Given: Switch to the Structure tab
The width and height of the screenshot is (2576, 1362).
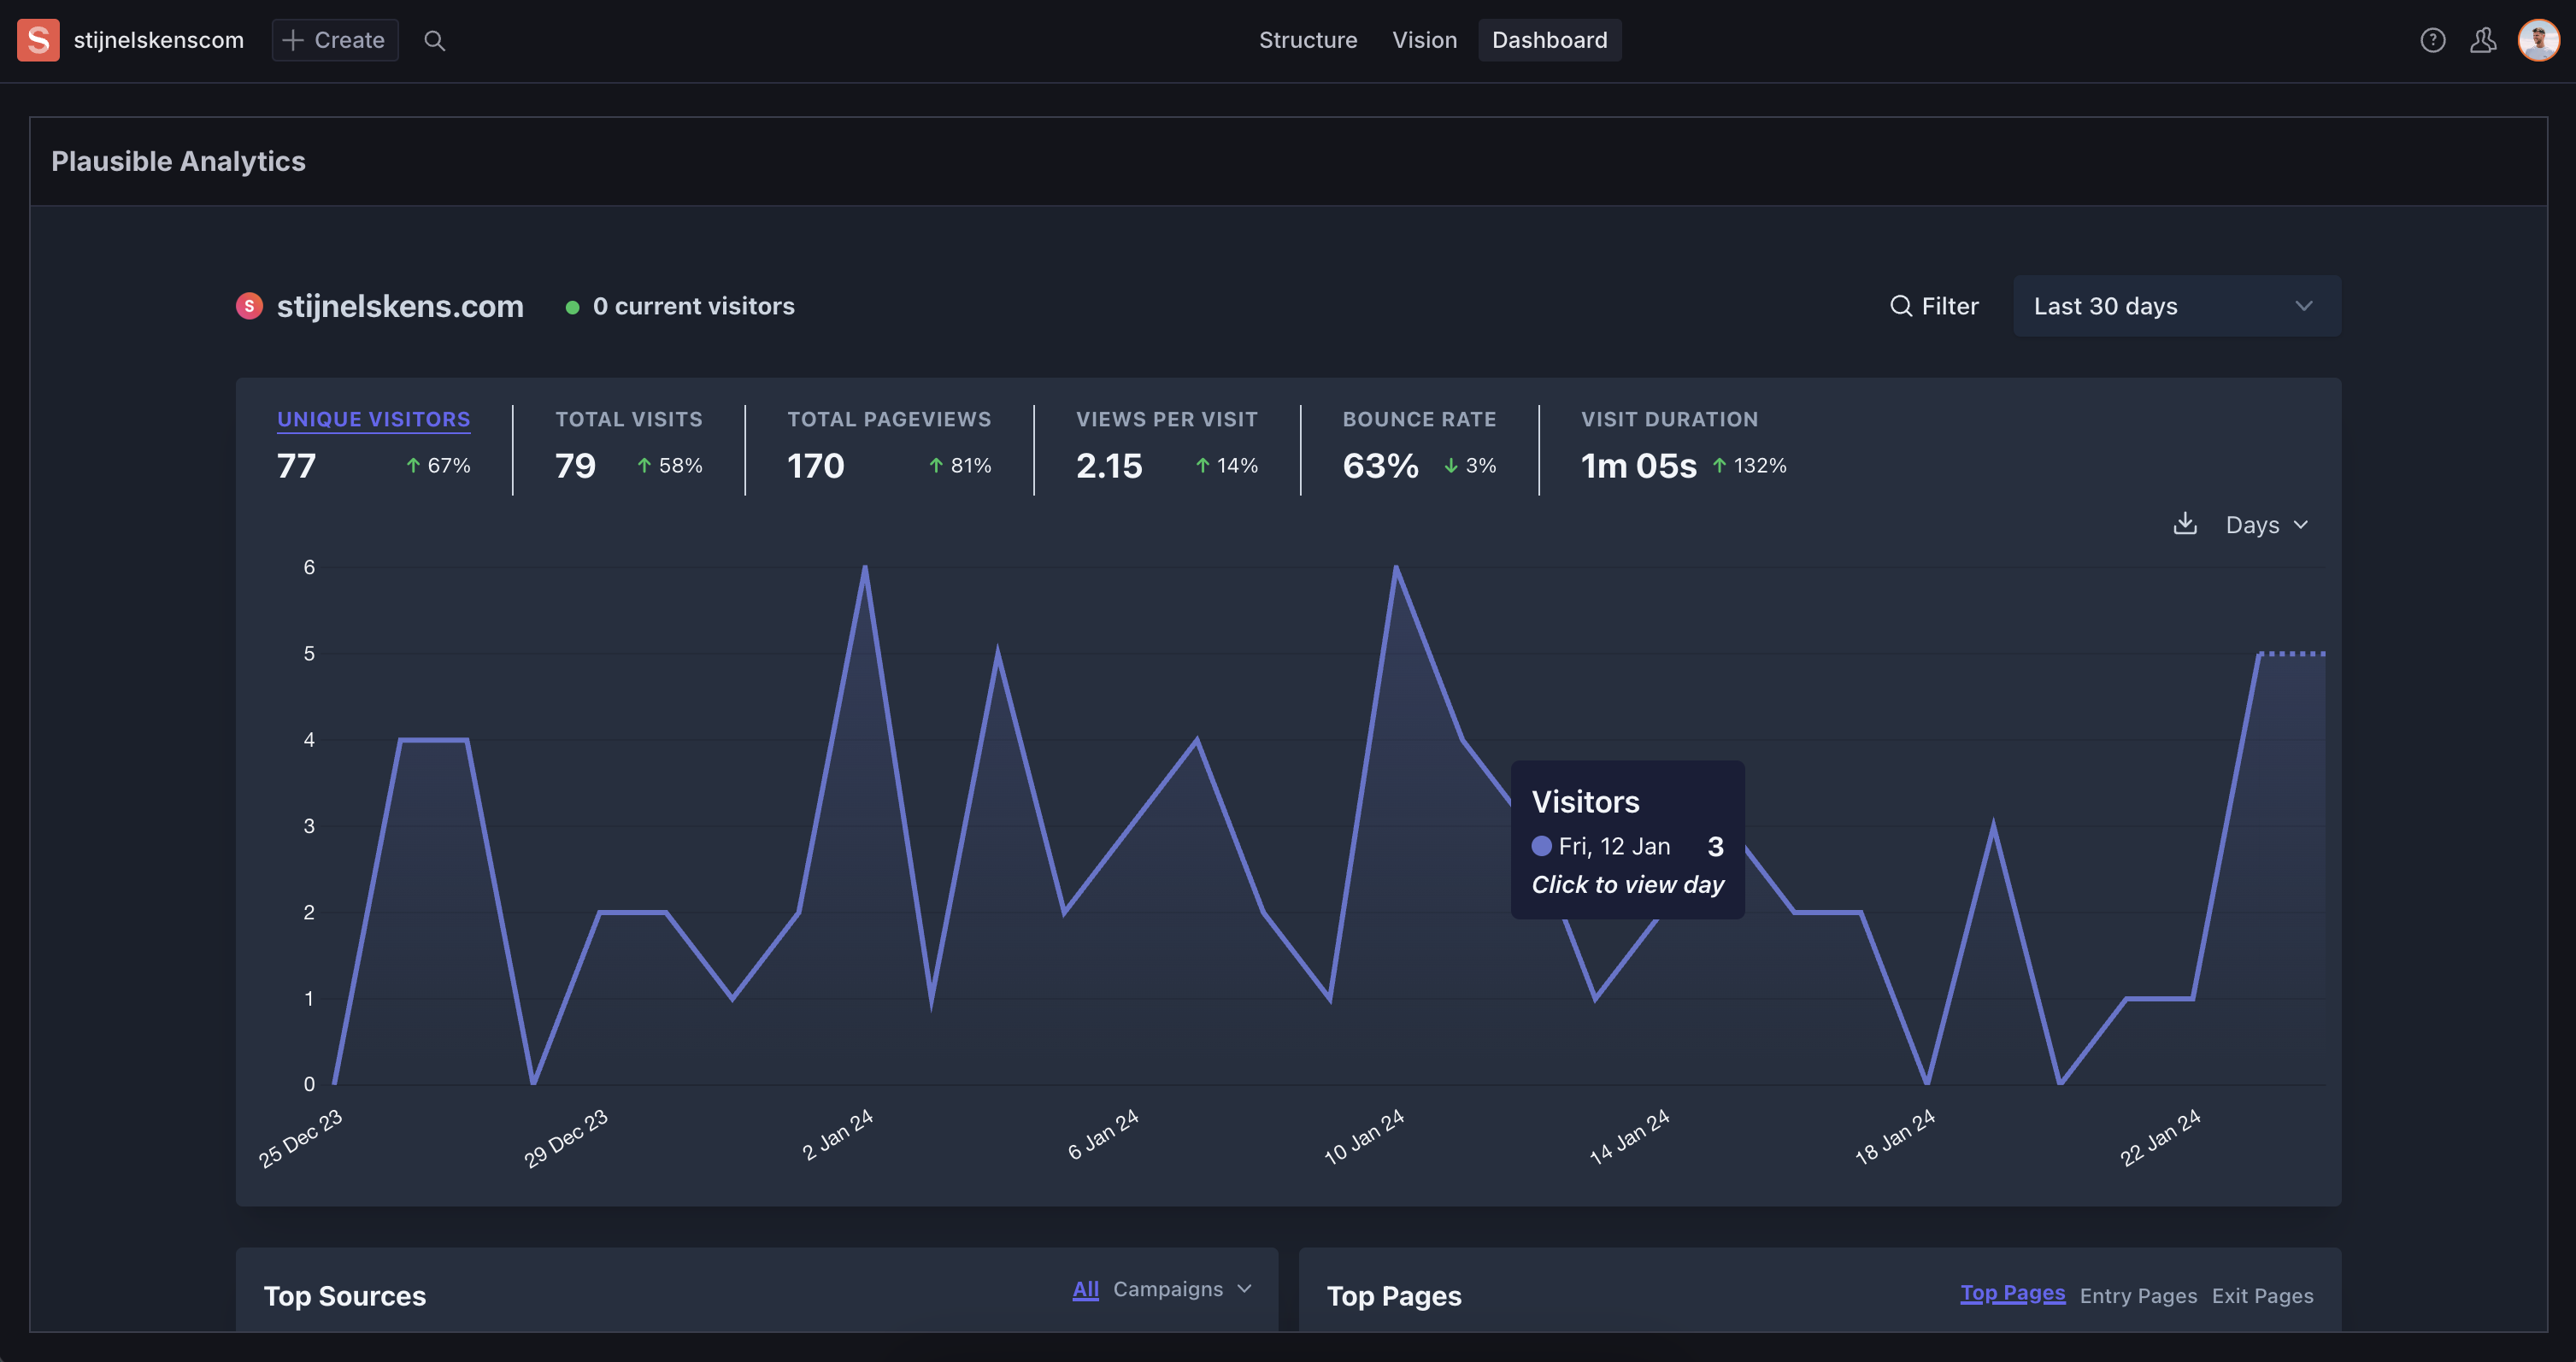Looking at the screenshot, I should point(1307,40).
